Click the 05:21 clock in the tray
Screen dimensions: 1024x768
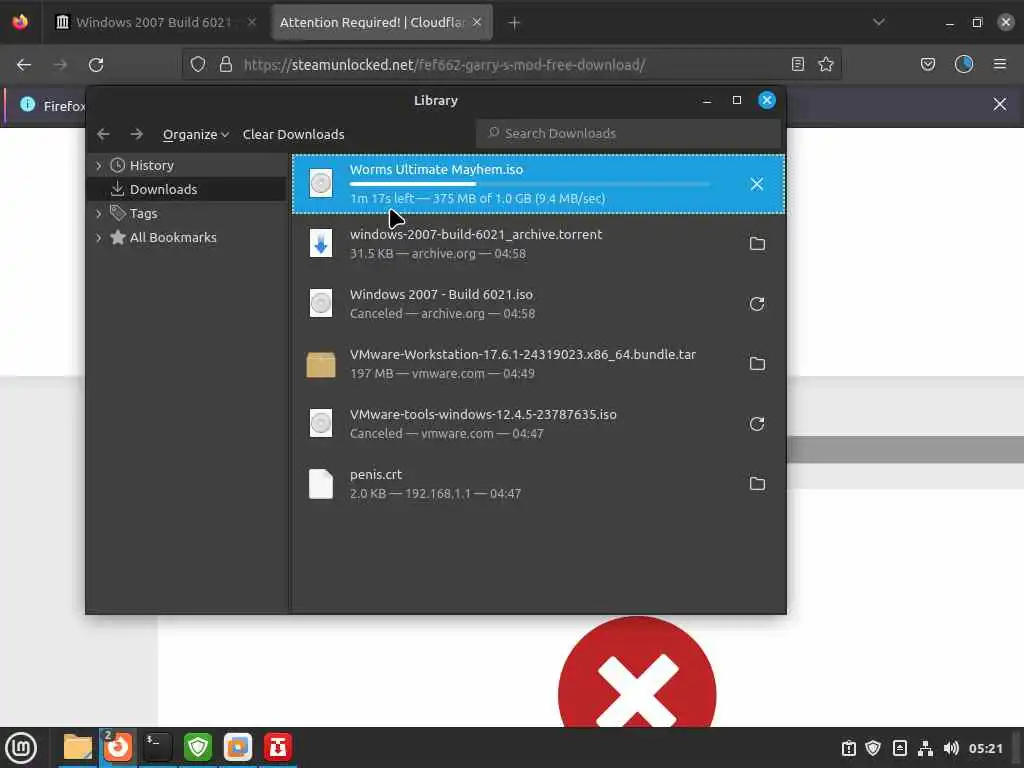pyautogui.click(x=985, y=748)
